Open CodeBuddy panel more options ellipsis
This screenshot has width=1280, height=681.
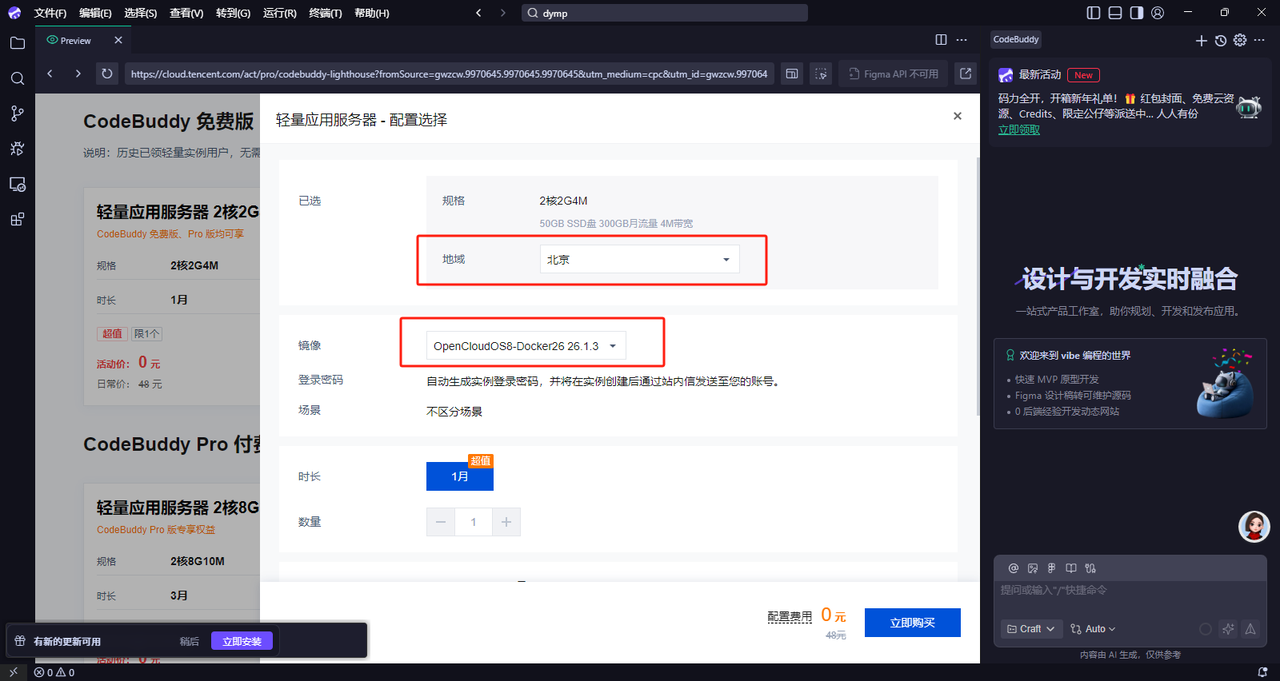1260,40
